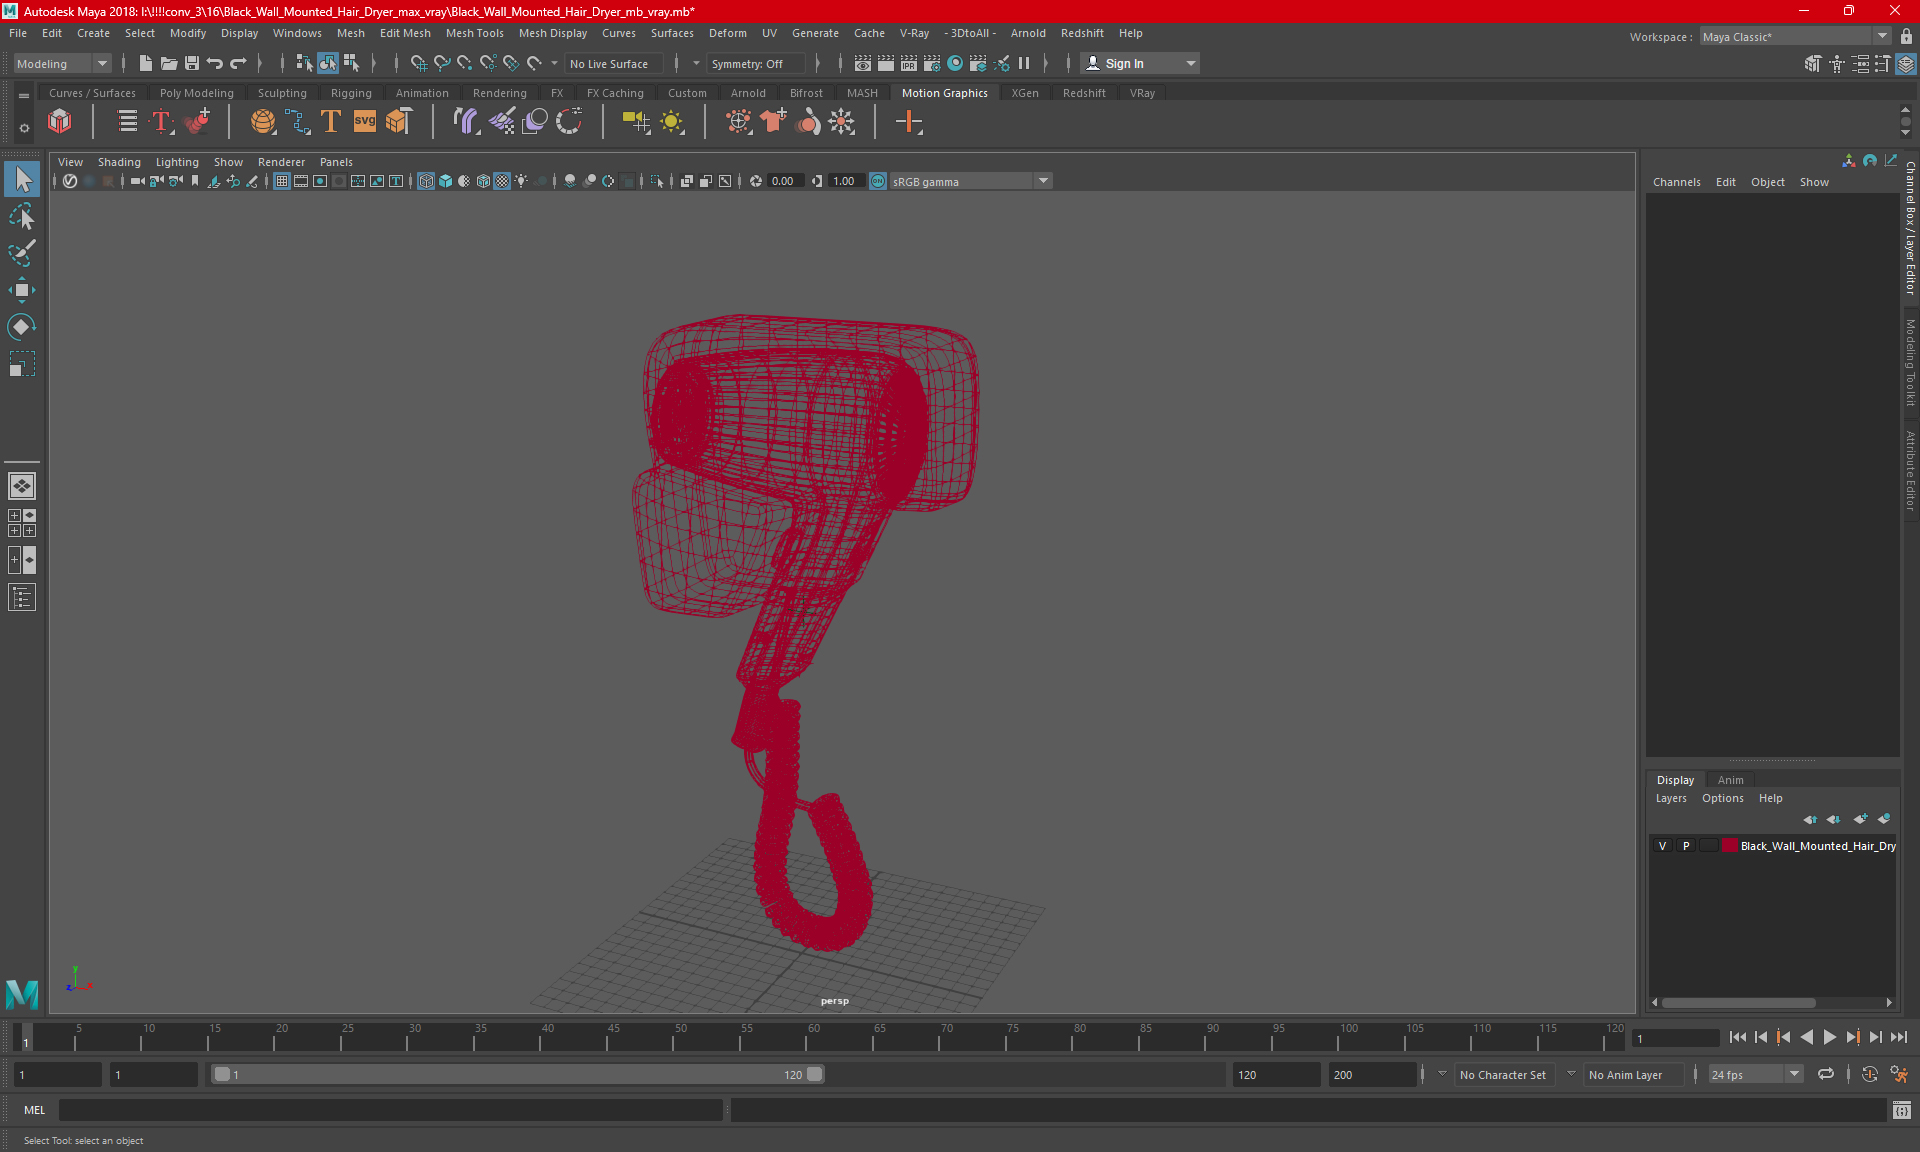Toggle wireframe shading cube in viewport toolbar
The height and width of the screenshot is (1152, 1920).
click(x=426, y=181)
